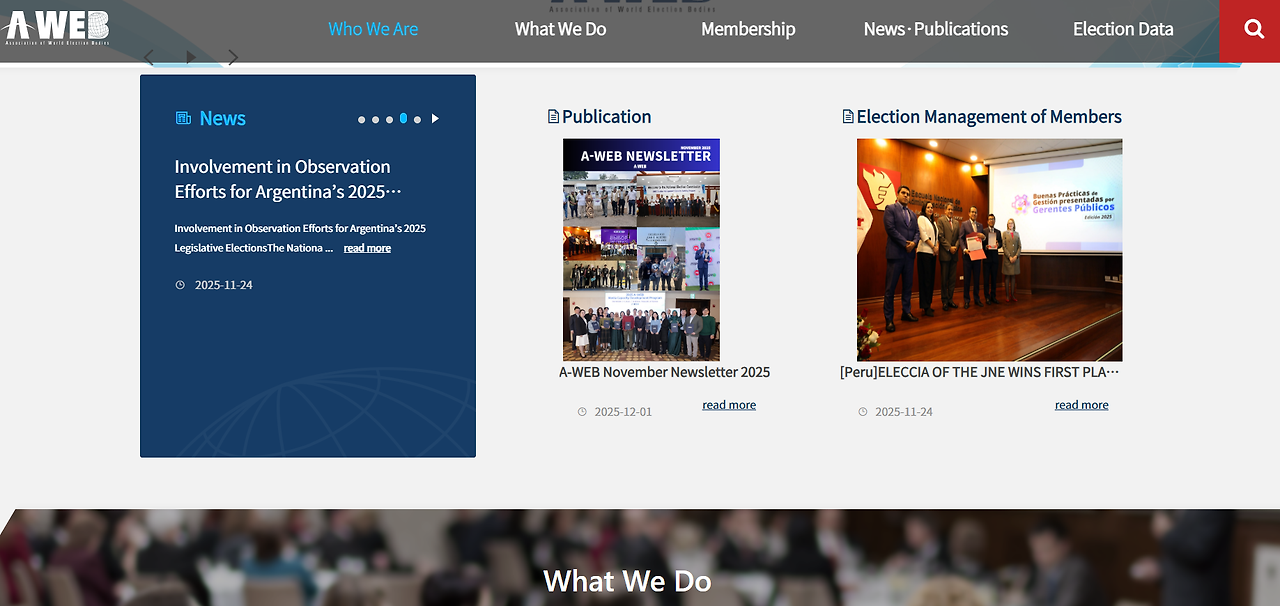Click the News heading text
Image resolution: width=1280 pixels, height=606 pixels.
pyautogui.click(x=222, y=118)
